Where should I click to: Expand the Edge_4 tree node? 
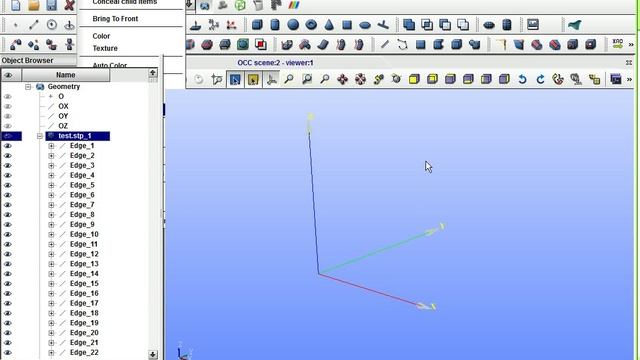51,175
